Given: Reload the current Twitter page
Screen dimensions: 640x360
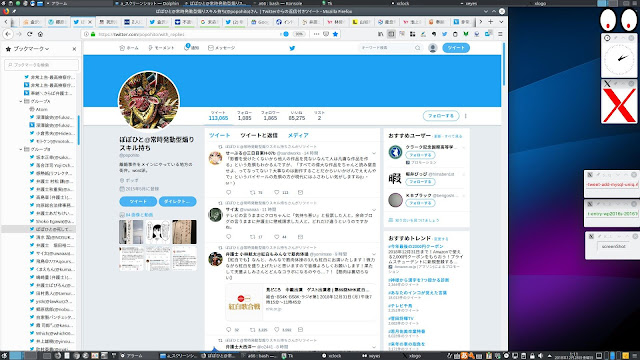Looking at the screenshot, I should (29, 34).
